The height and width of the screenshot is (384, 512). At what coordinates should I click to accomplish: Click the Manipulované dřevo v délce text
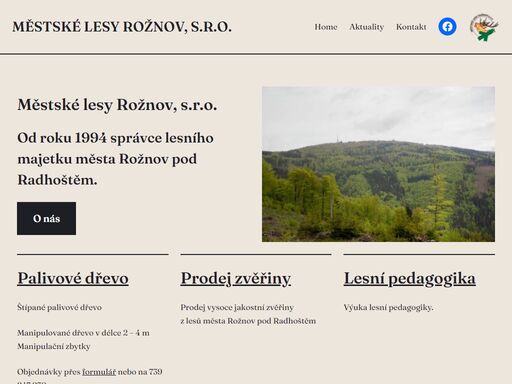83,333
